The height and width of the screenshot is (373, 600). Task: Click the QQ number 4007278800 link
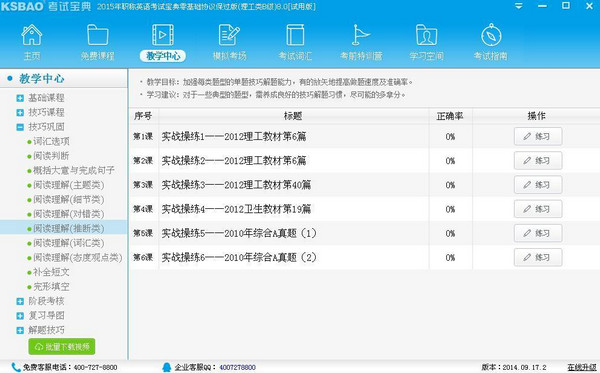238,367
